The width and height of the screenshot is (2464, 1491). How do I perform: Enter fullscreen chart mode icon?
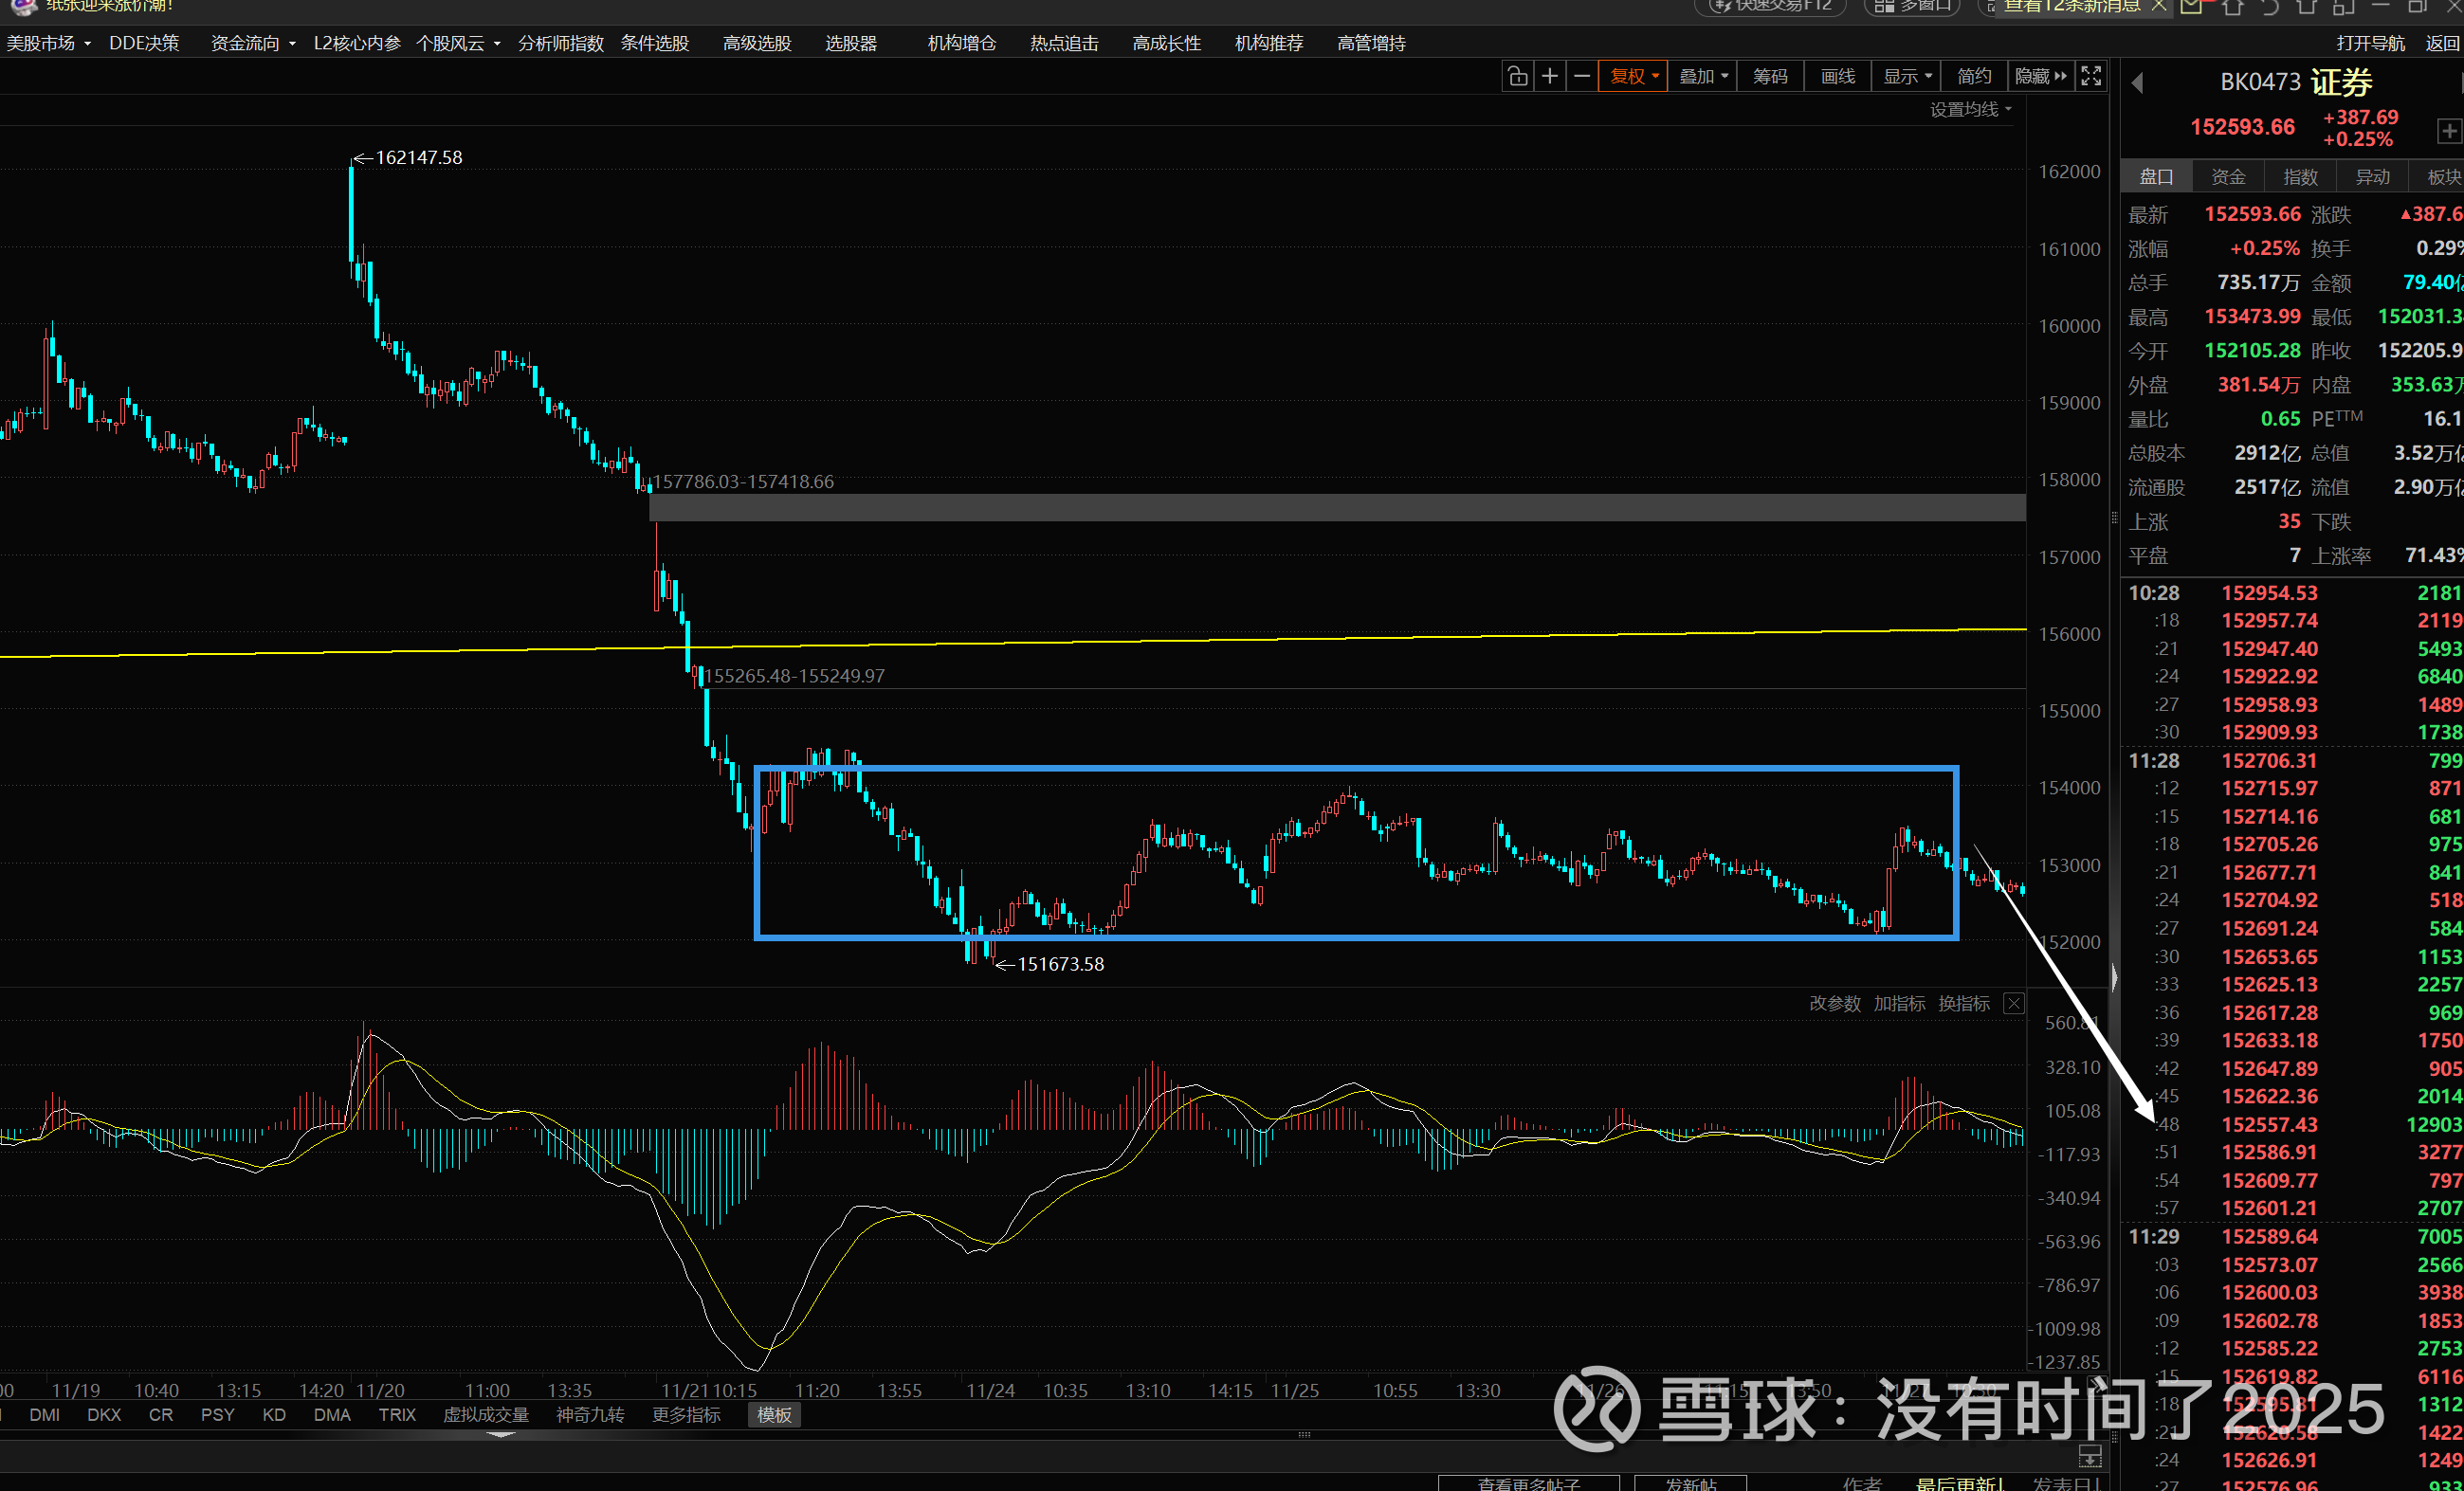click(x=2090, y=76)
